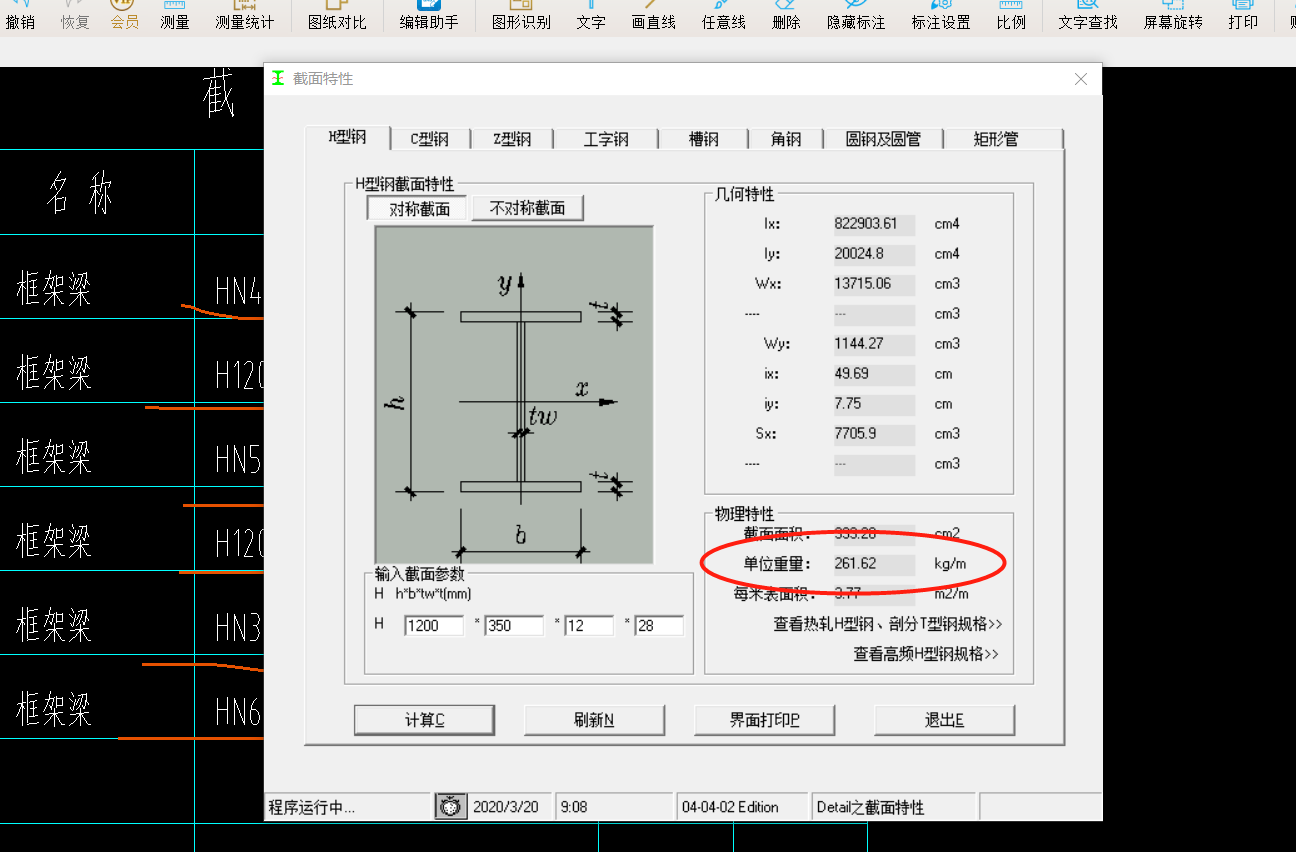Image resolution: width=1296 pixels, height=852 pixels.
Task: Open 测量统计 measurement statistics
Action: coord(245,16)
